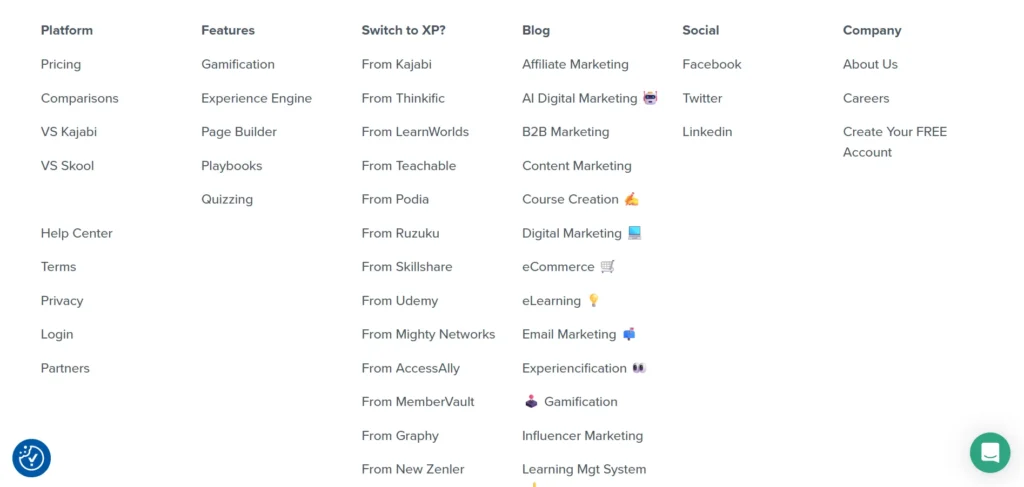
Task: Click the blue accessibility checkmark badge icon
Action: coord(31,458)
